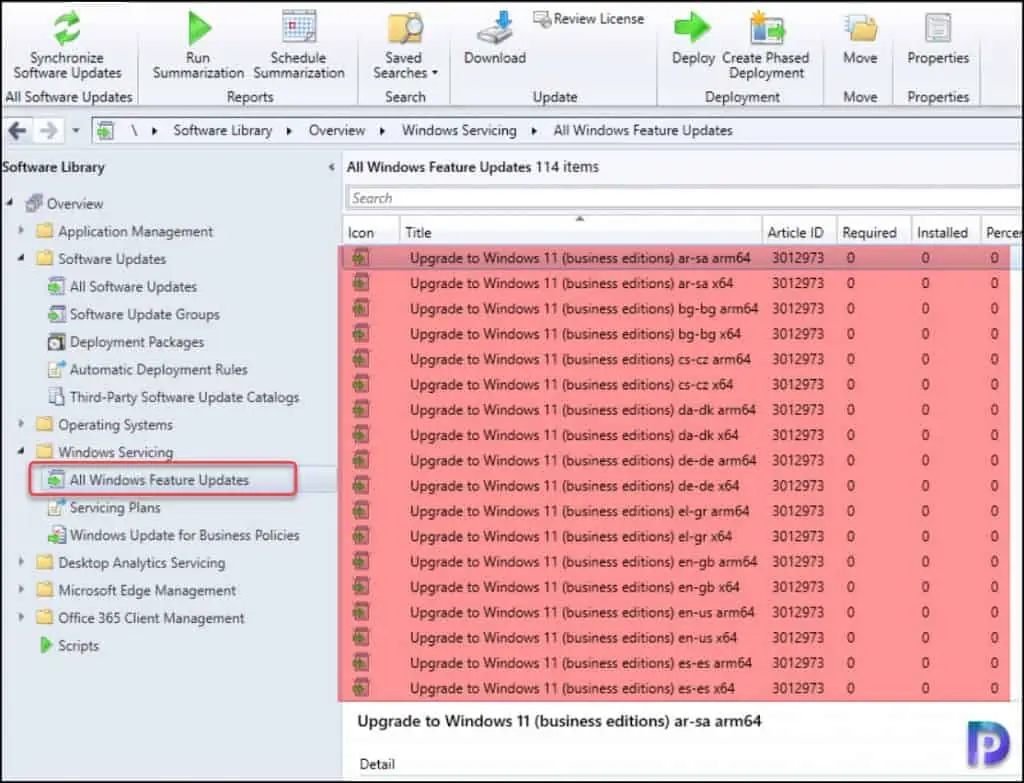Click the breadcrumb root console icon
This screenshot has width=1024, height=783.
click(x=105, y=131)
